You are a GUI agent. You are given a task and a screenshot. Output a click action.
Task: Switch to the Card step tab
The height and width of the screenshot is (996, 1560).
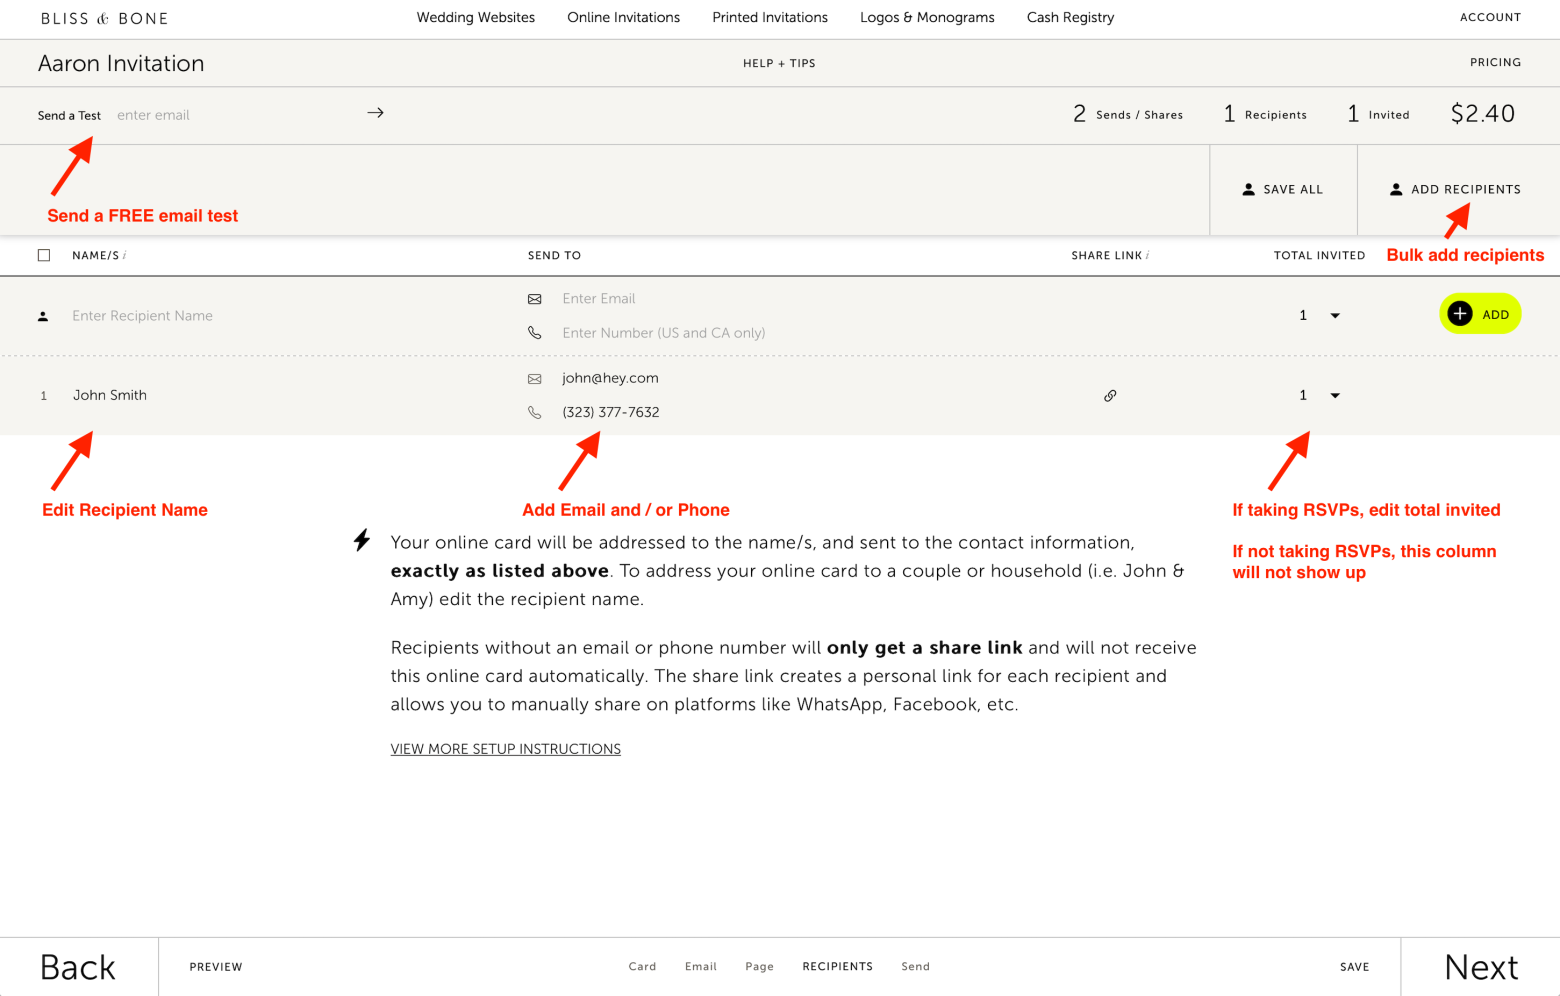[642, 966]
